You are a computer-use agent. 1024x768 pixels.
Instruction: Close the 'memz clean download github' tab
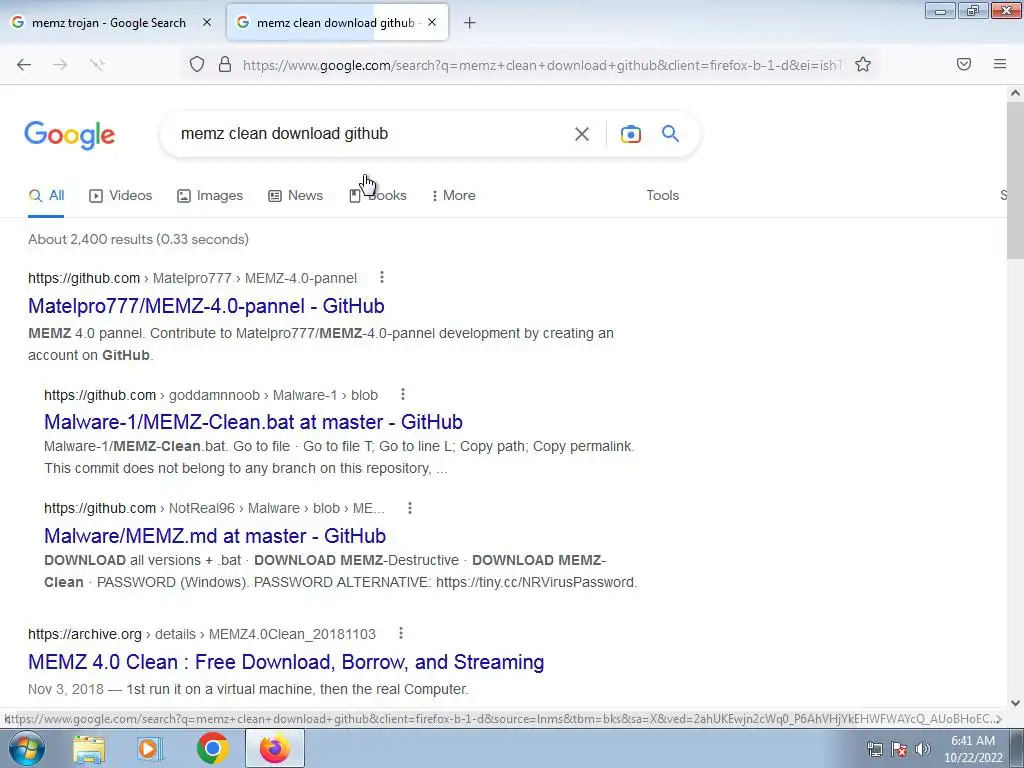(432, 22)
